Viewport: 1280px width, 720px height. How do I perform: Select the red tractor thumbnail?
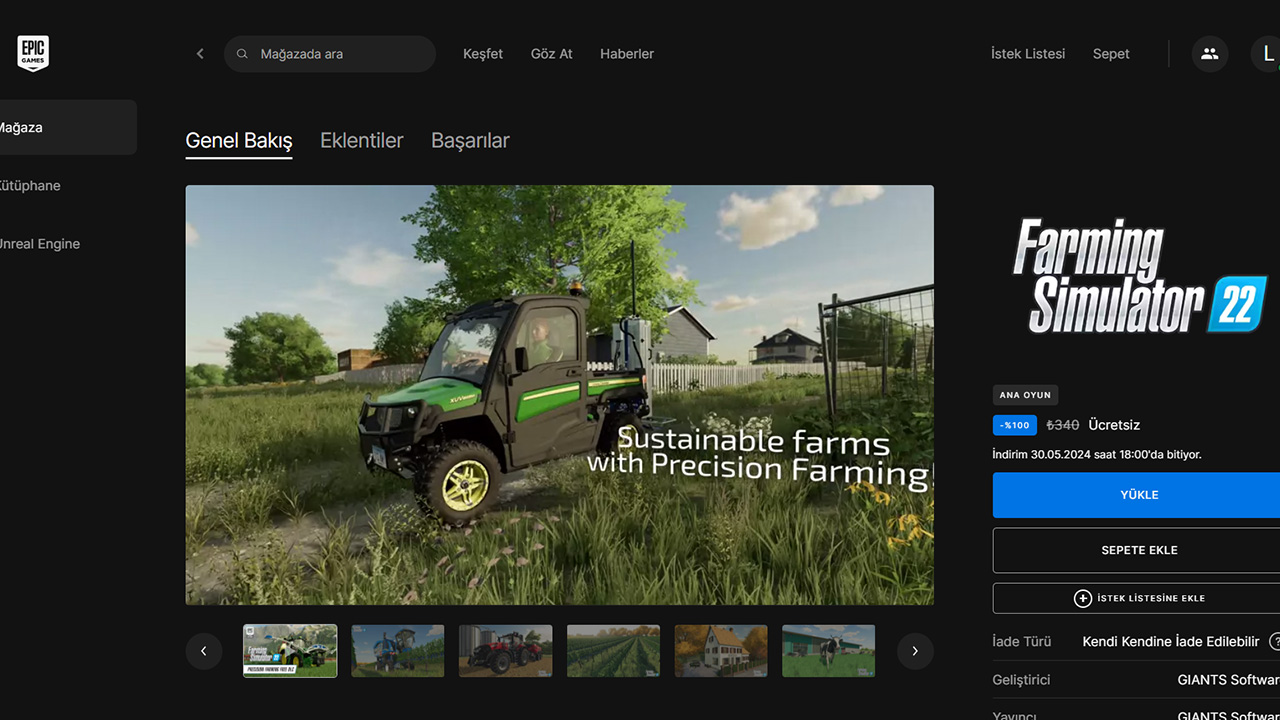[x=506, y=651]
